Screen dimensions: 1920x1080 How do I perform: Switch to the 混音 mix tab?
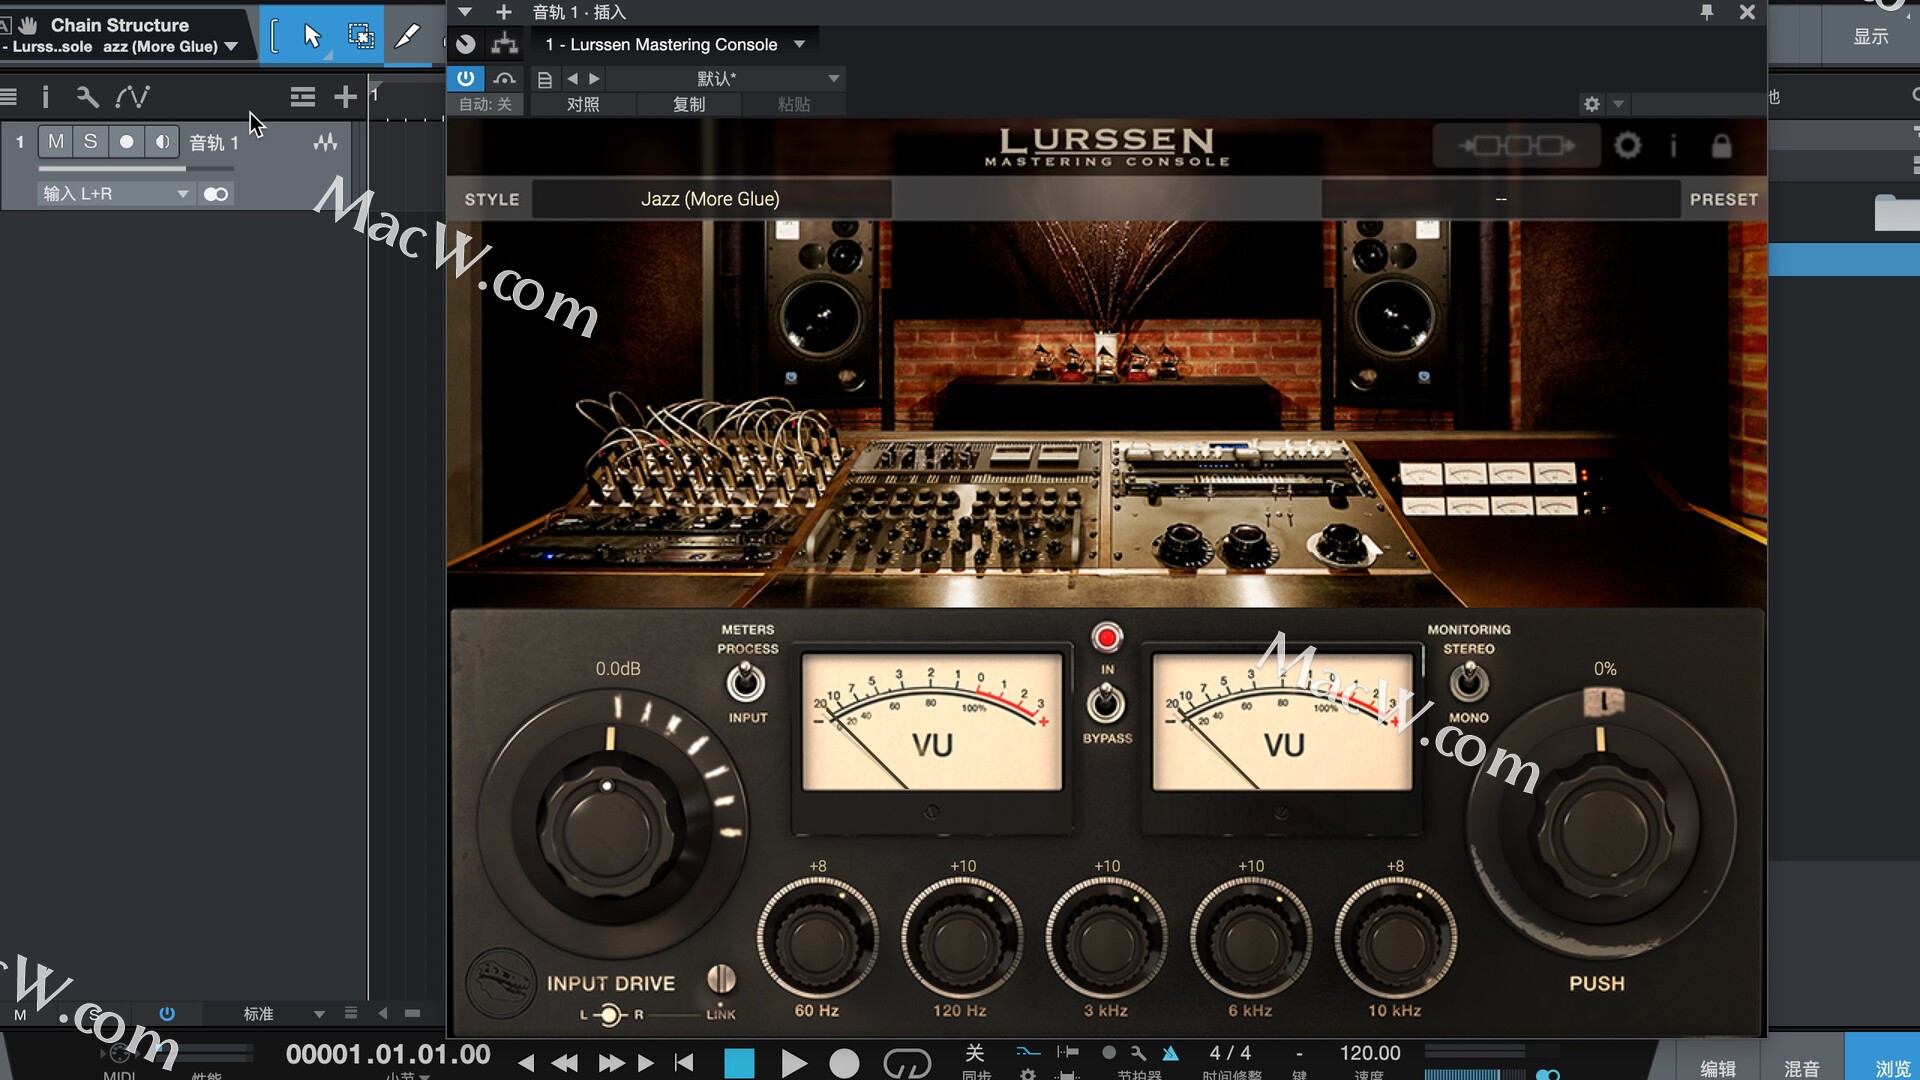(1801, 1068)
